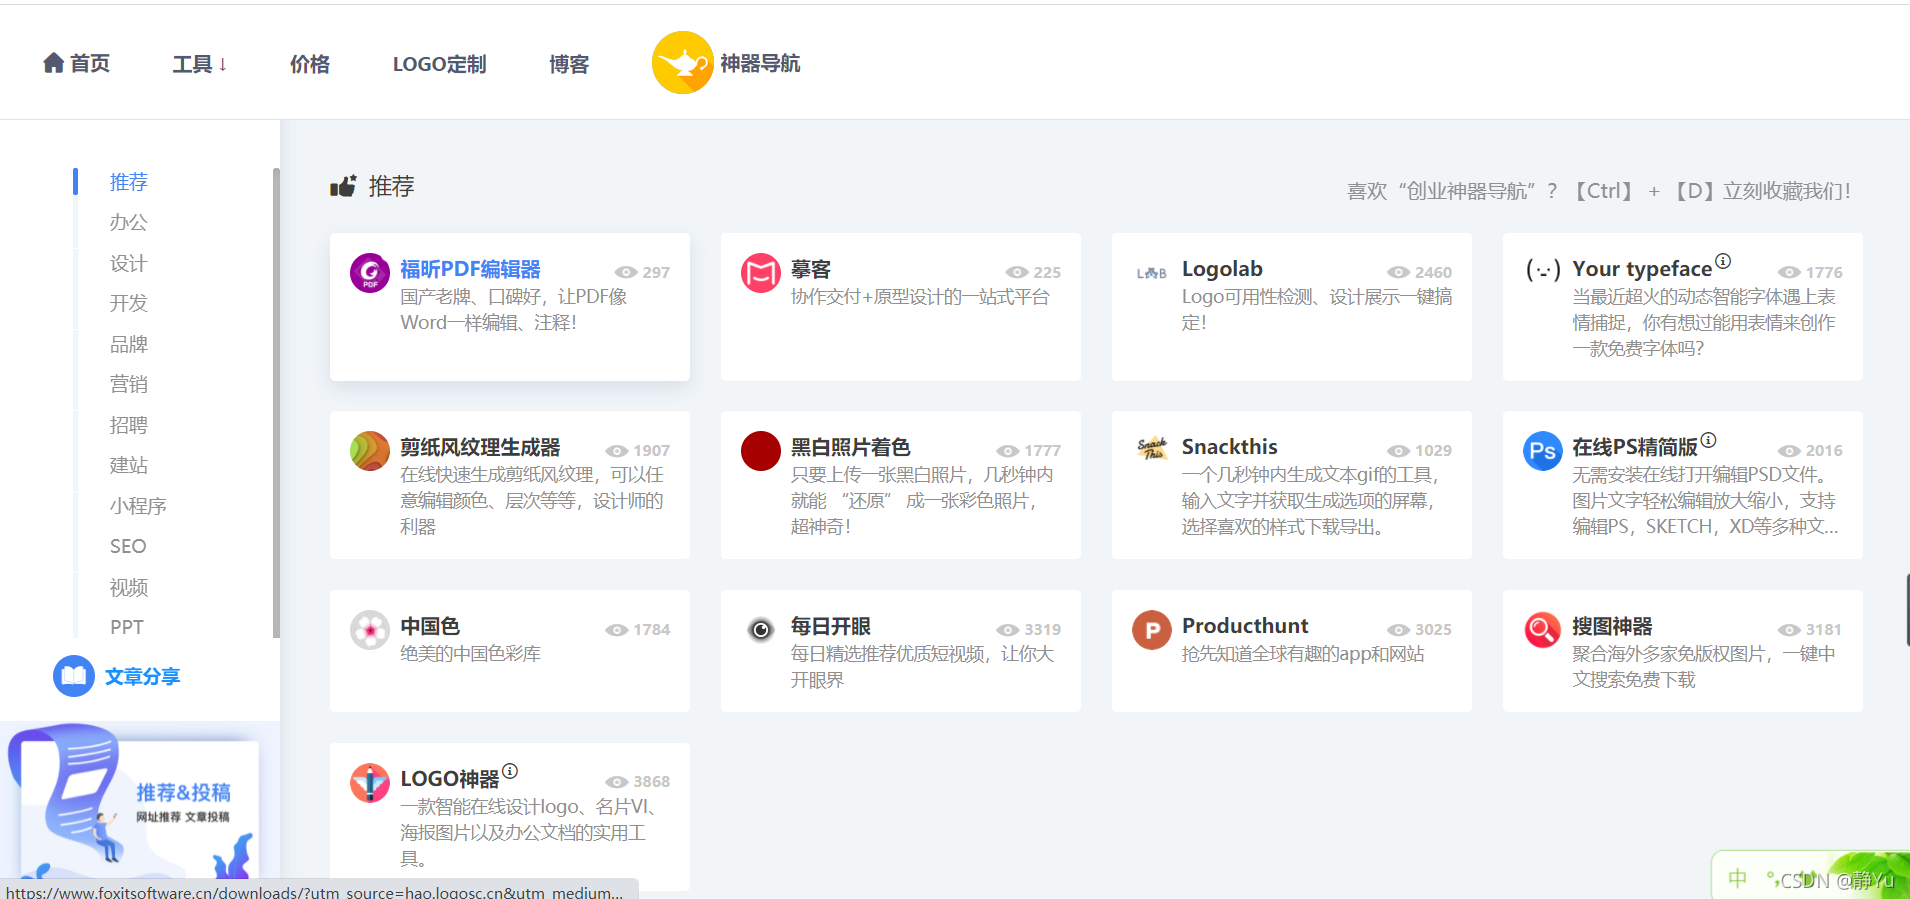Click the 在线PS精简版 blue Ps icon

coord(1543,451)
